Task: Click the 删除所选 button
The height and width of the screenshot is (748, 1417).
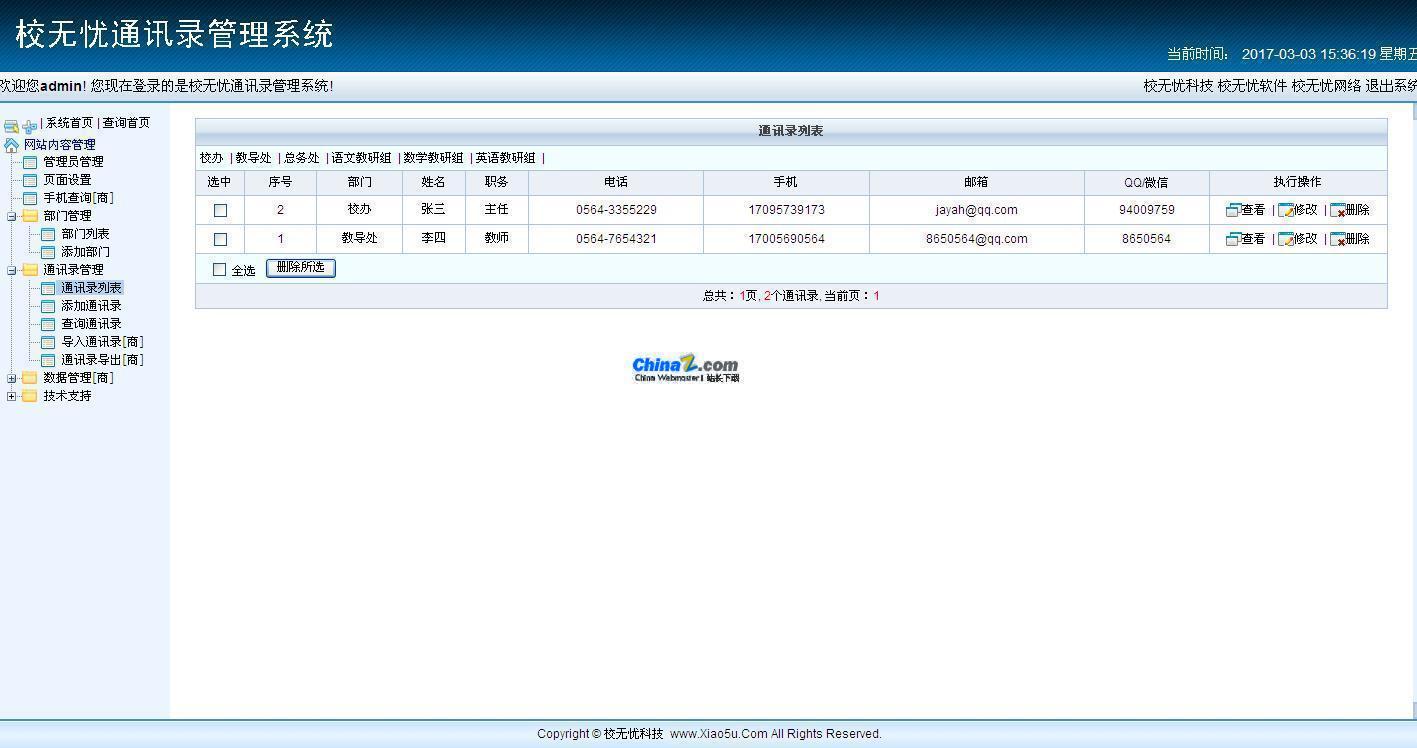Action: point(300,268)
